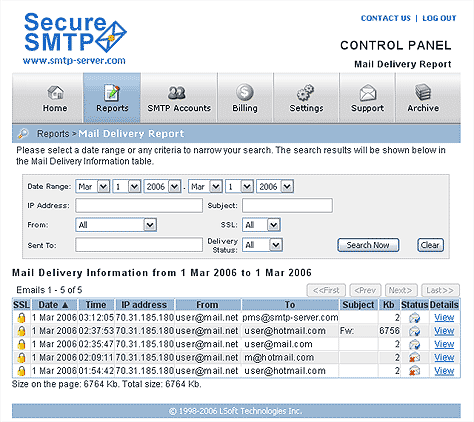
Task: Switch to the Support tab
Action: point(367,98)
